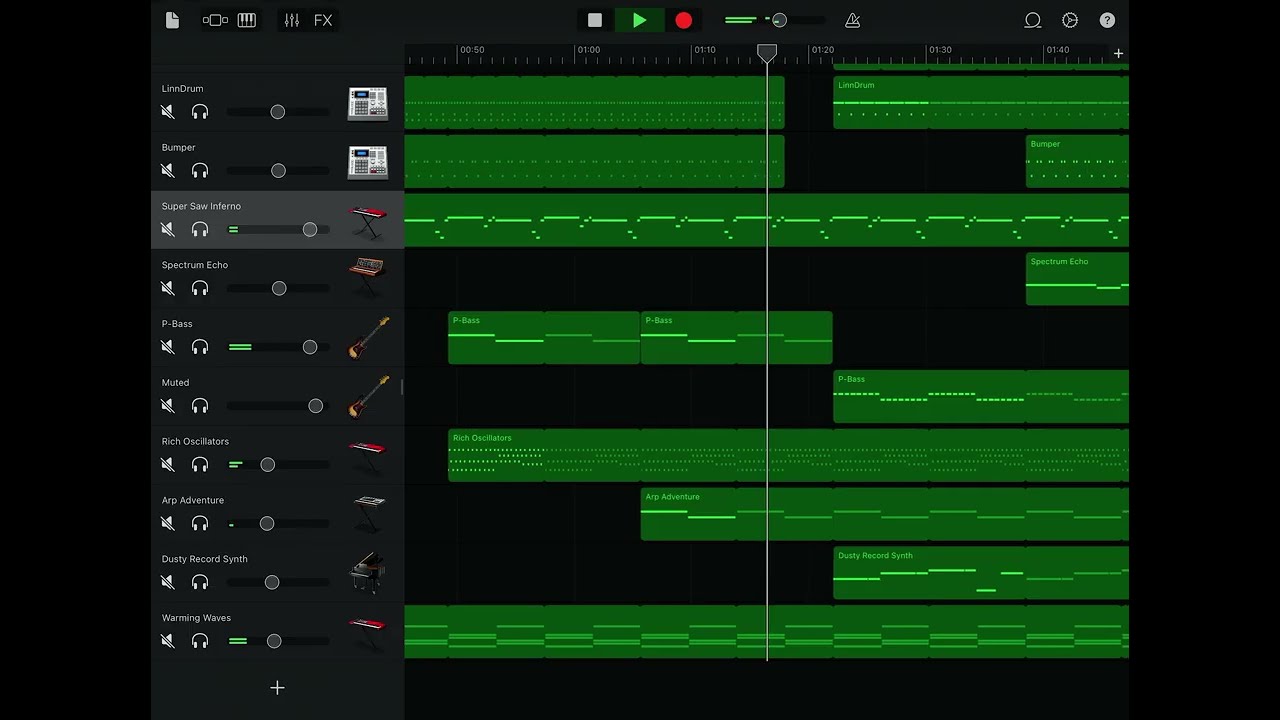Screen dimensions: 1280x720
Task: Open Bumper drum machine instrument icon
Action: [367, 162]
